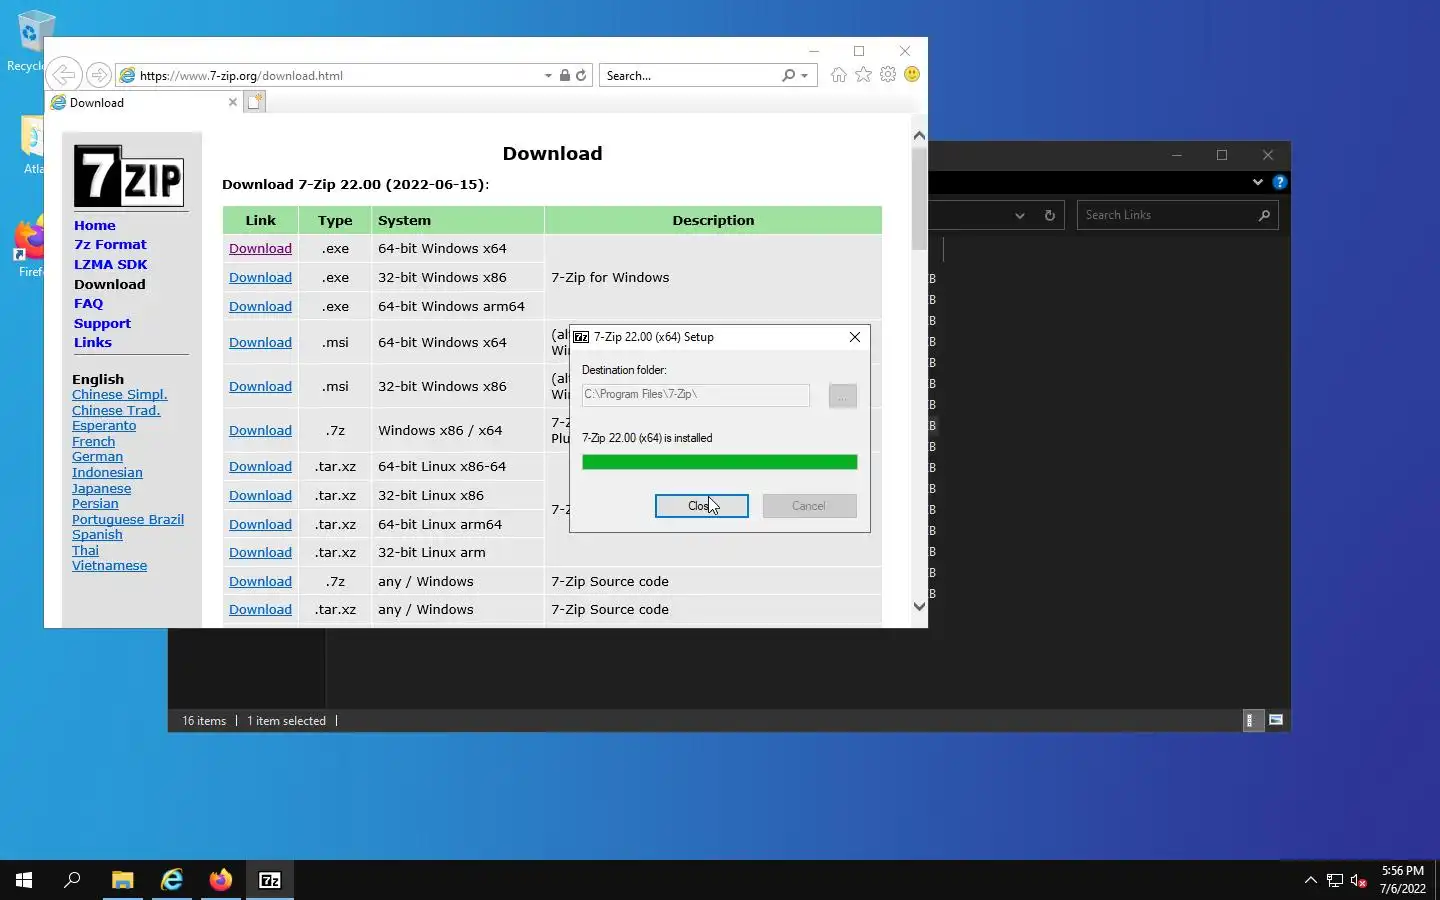Click the browser Forward arrow button
The image size is (1440, 900).
coord(98,75)
